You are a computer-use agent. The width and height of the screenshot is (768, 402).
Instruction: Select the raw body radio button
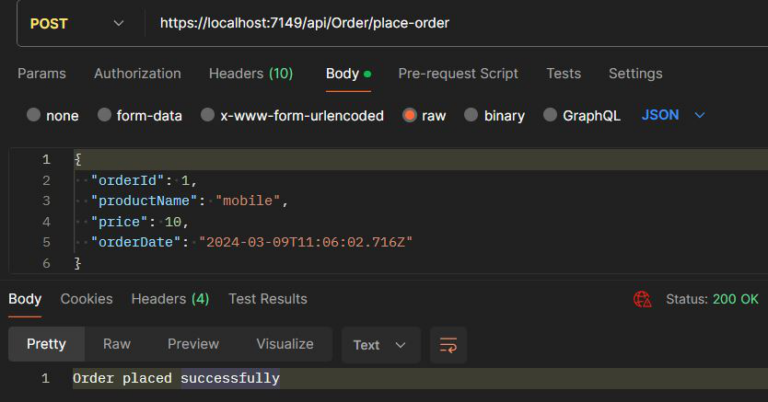[x=409, y=115]
